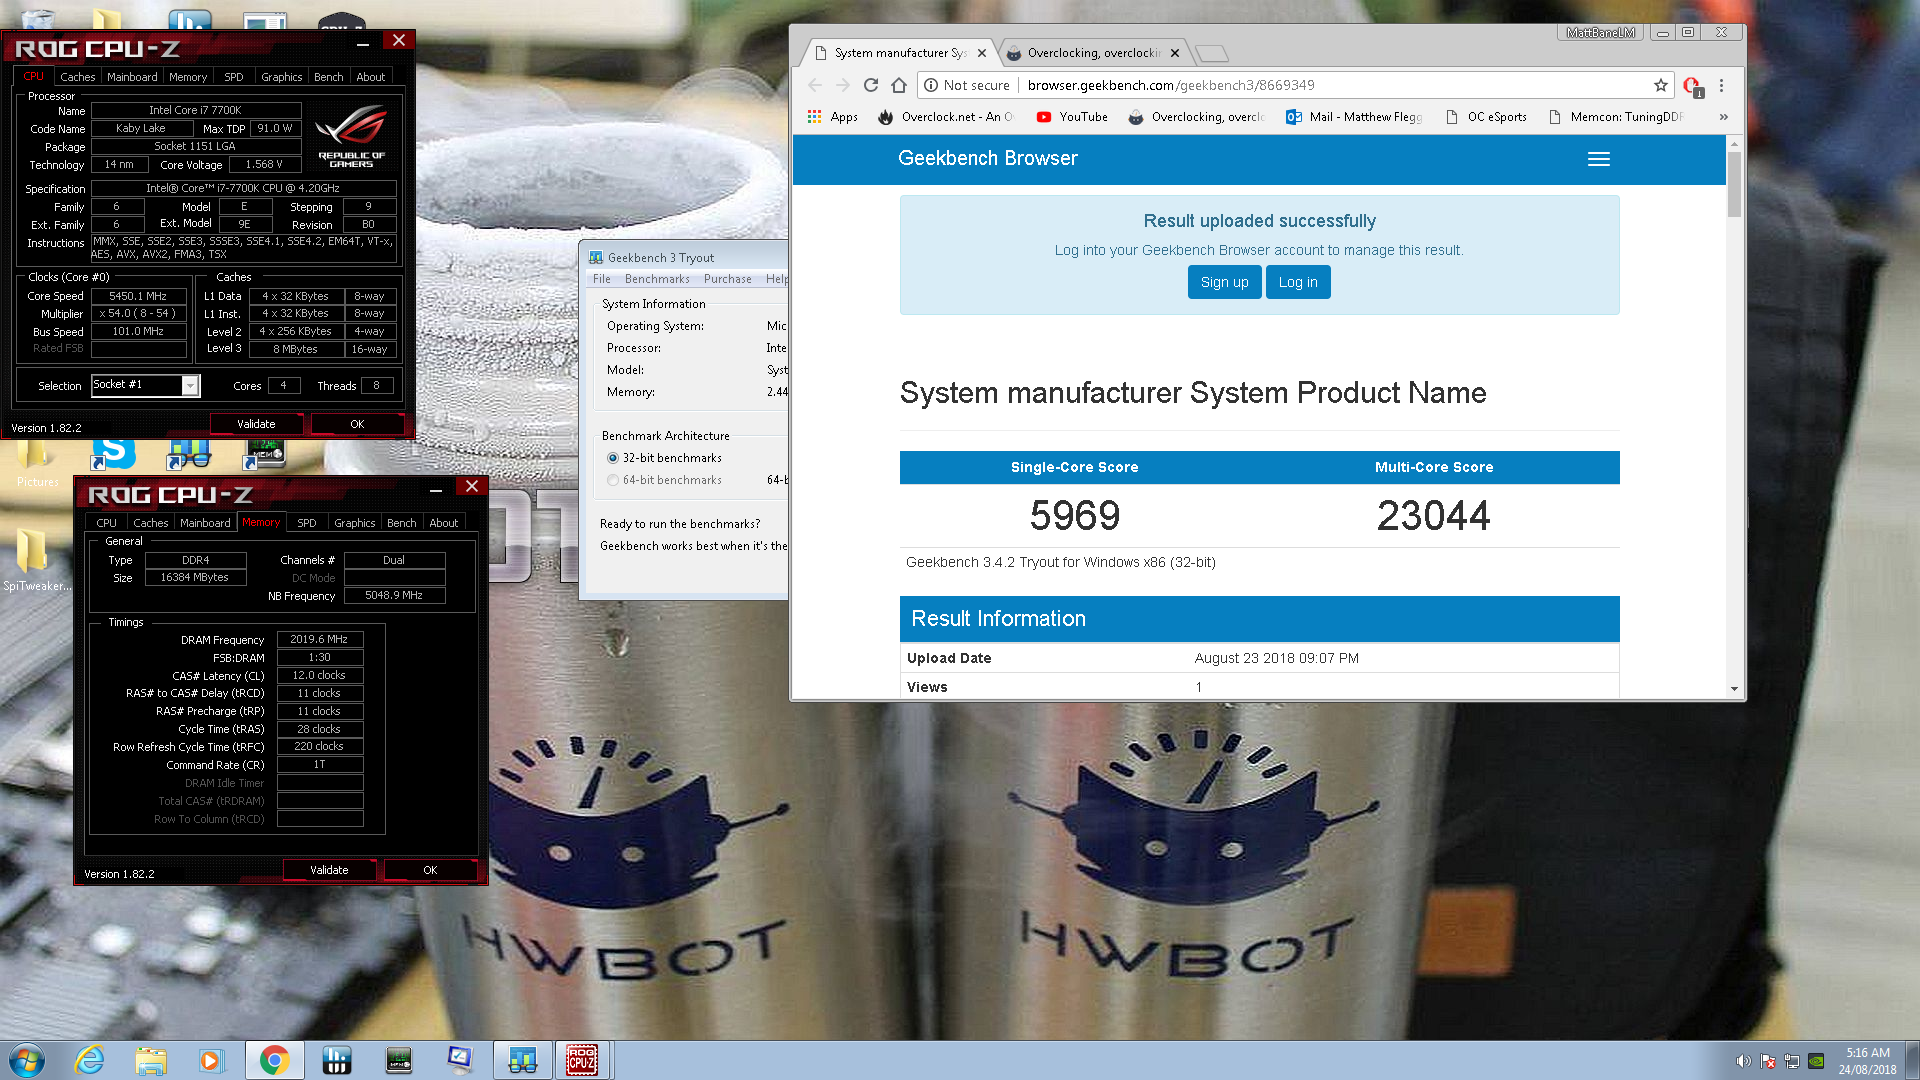Viewport: 1920px width, 1080px height.
Task: Click the taskbar clock
Action: pos(1867,1061)
